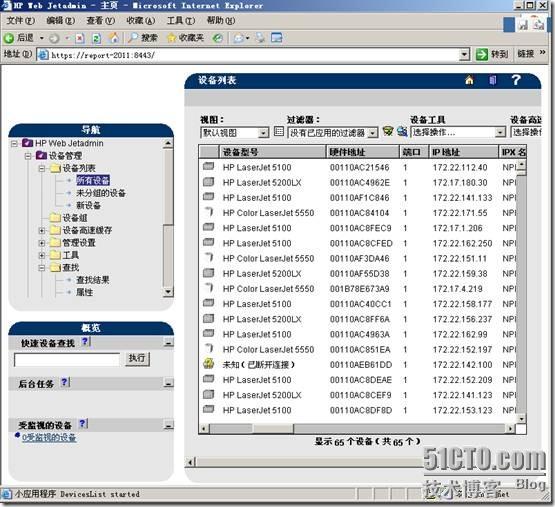Image resolution: width=555 pixels, height=507 pixels.
Task: Open the 过滤器 dropdown
Action: pos(372,133)
